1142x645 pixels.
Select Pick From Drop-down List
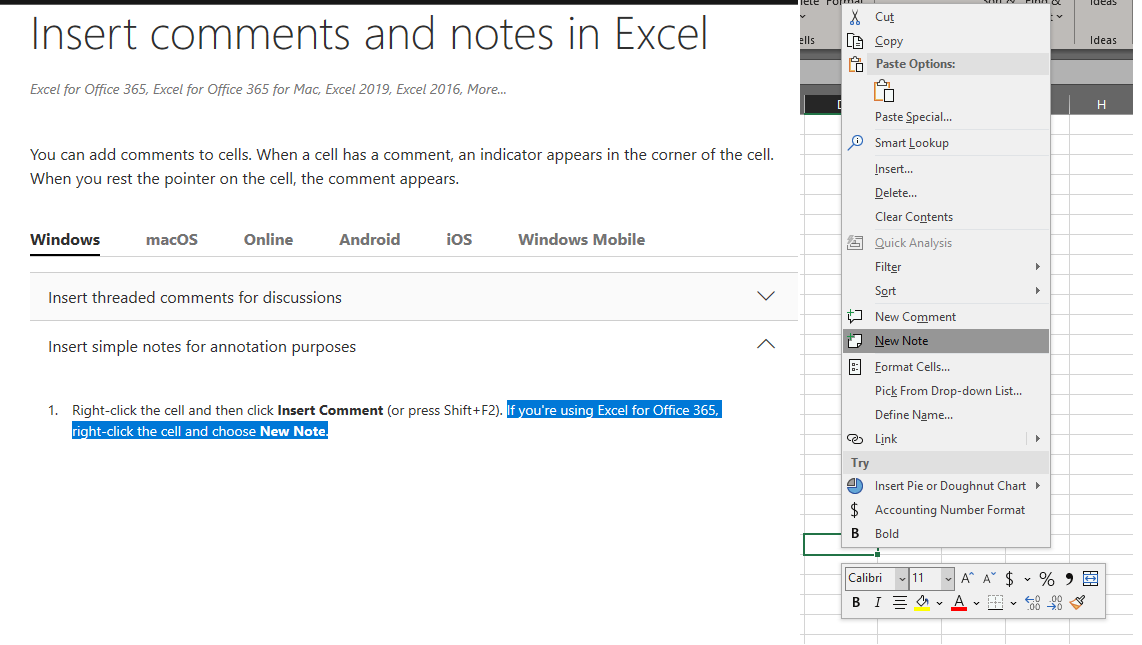pyautogui.click(x=945, y=391)
